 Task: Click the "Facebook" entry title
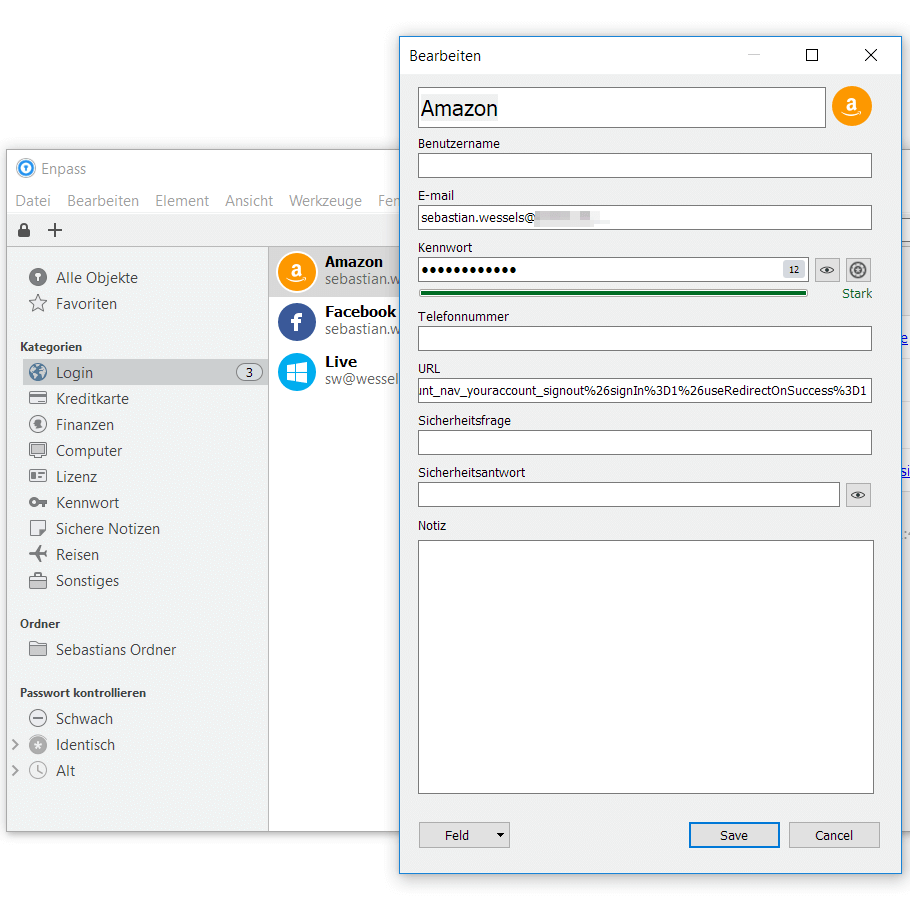360,312
